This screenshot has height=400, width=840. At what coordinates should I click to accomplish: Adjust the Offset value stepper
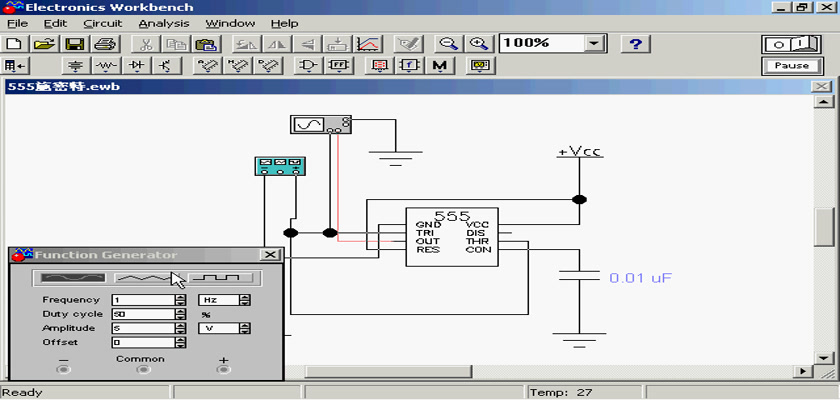click(181, 342)
